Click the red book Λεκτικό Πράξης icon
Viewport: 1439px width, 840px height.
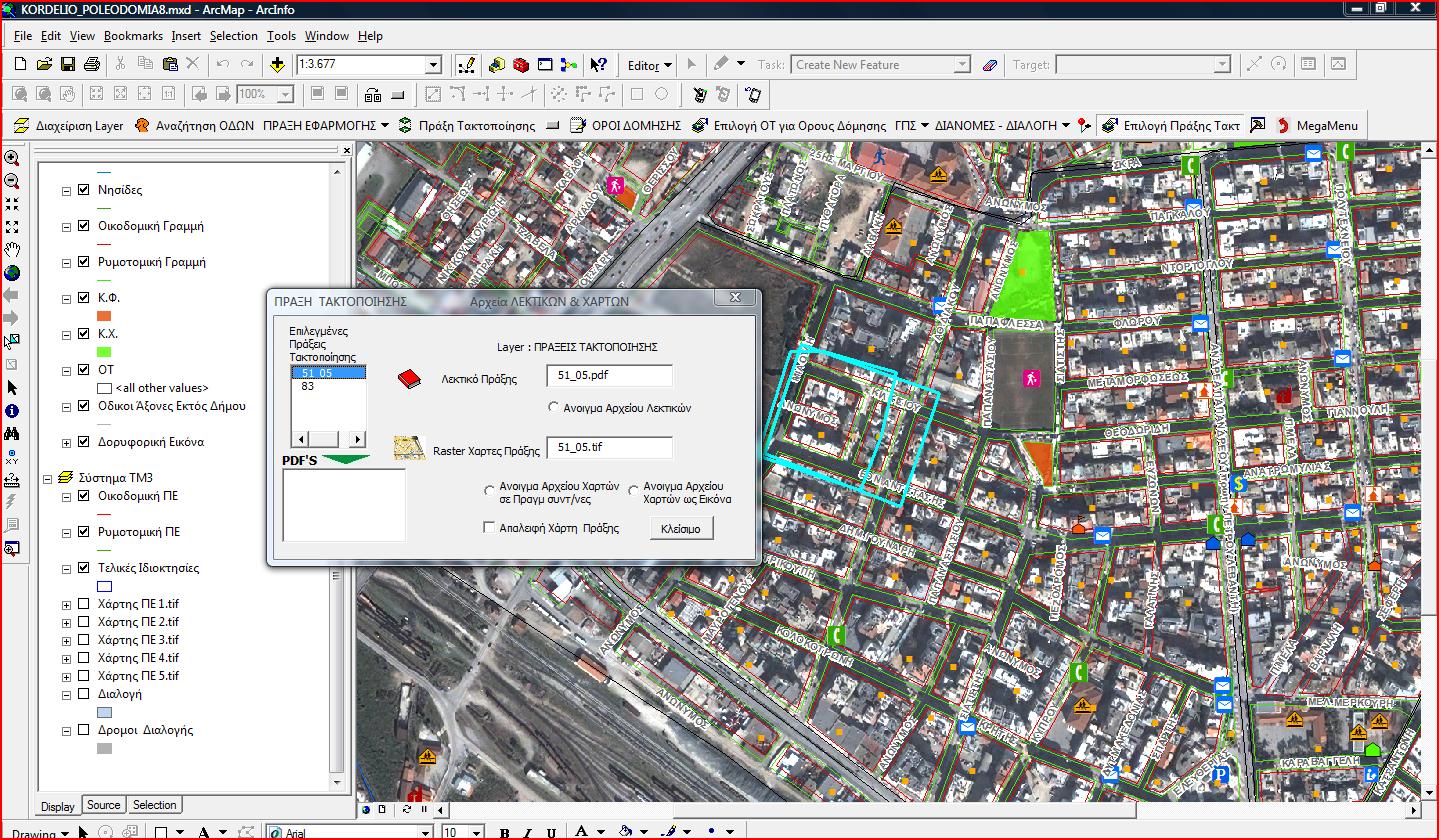coord(409,379)
